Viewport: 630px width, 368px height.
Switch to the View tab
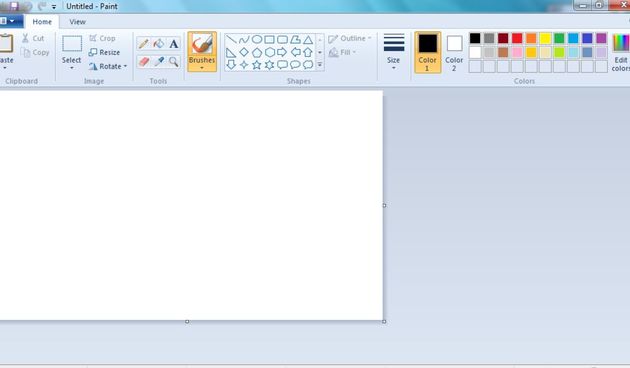pyautogui.click(x=78, y=22)
